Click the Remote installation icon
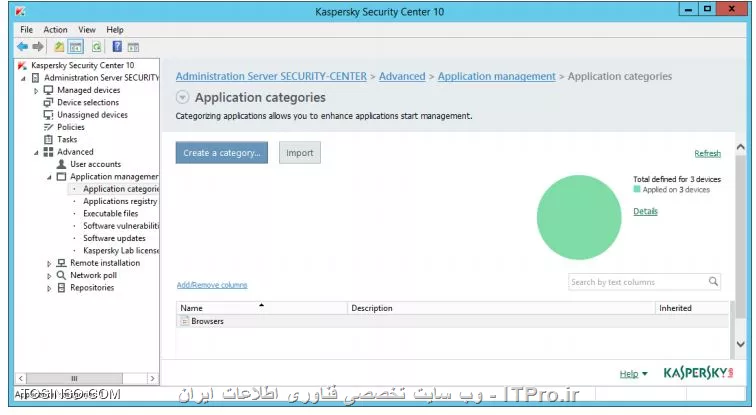Screen dimensions: 756x415 tap(61, 263)
